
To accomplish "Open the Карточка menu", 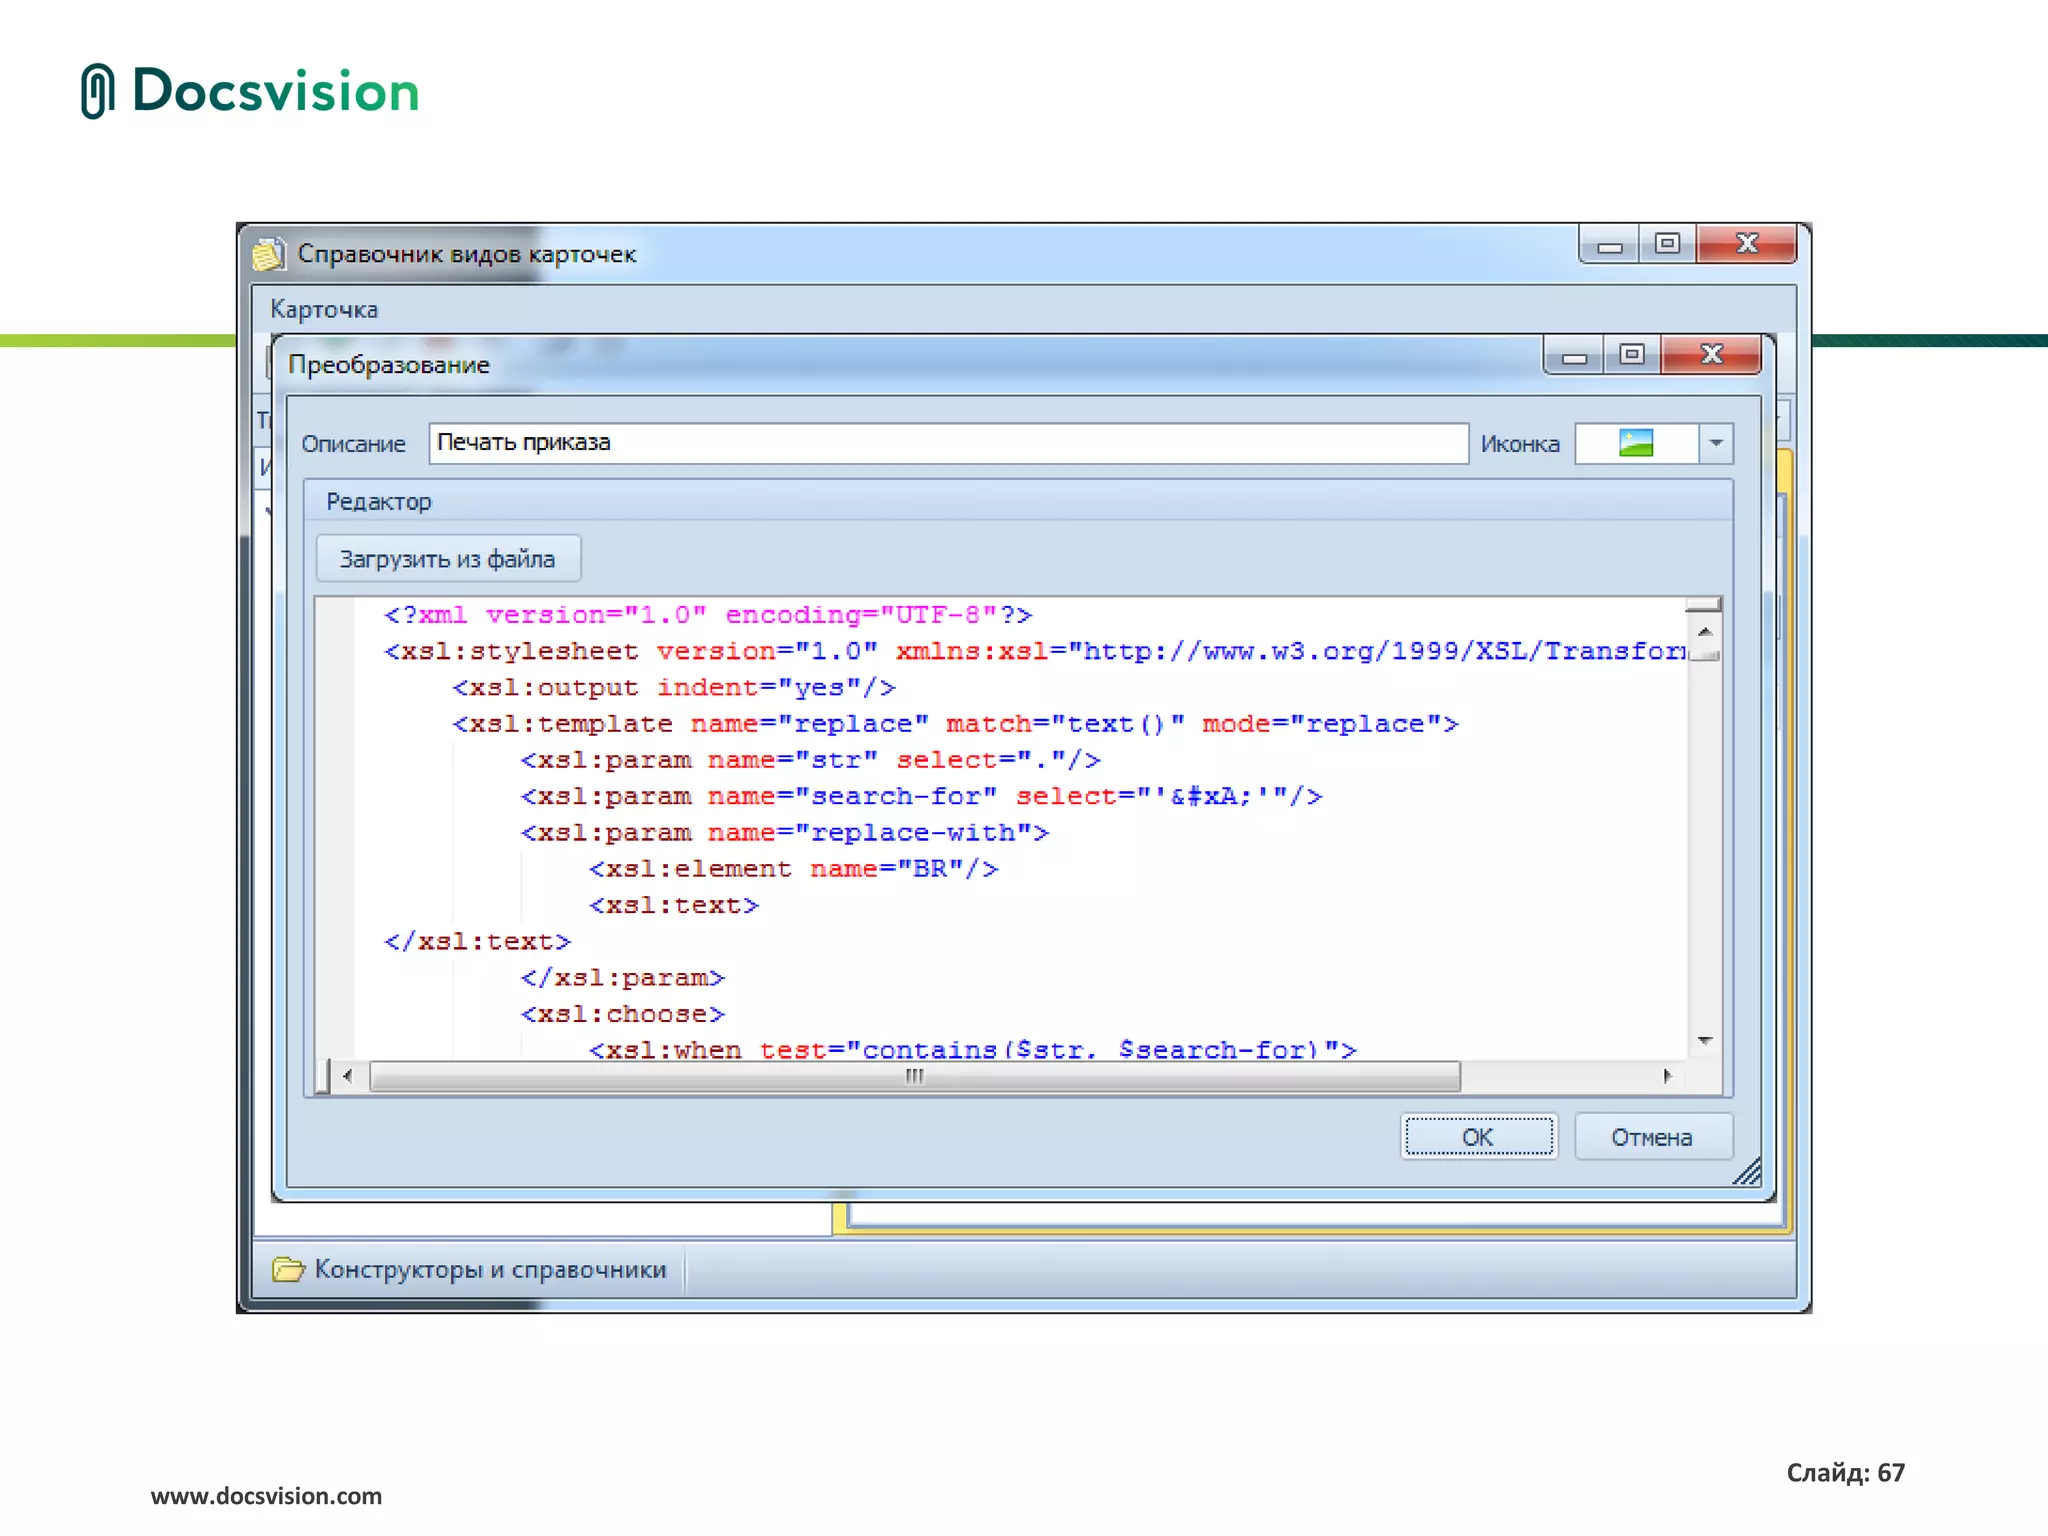I will point(324,310).
